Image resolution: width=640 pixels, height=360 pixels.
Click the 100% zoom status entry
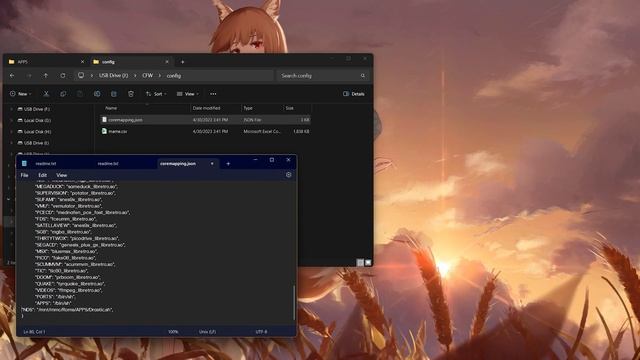pos(173,332)
